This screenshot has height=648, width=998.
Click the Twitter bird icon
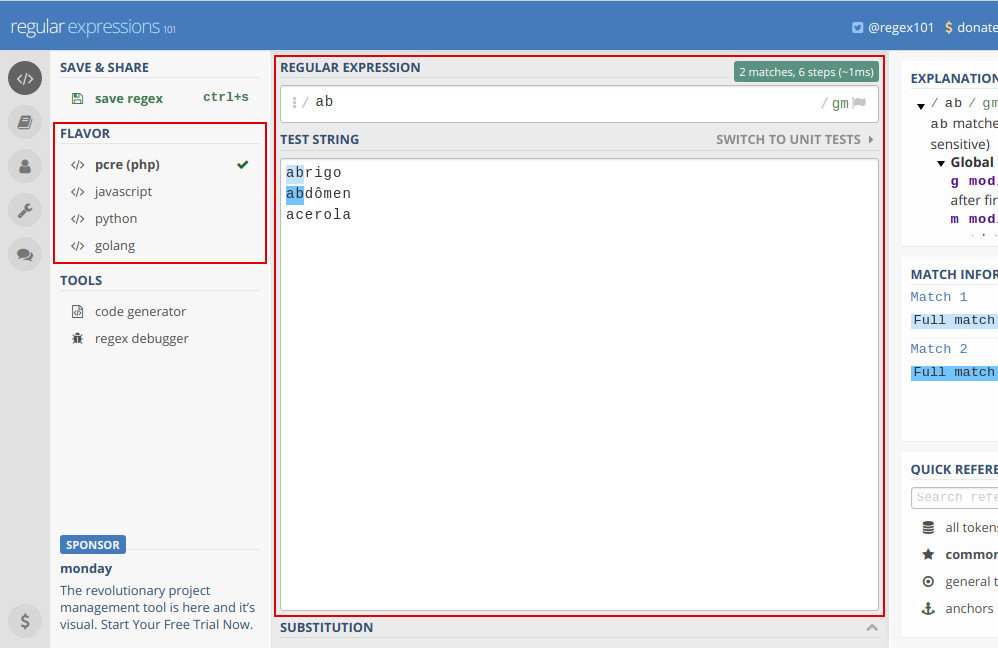click(x=857, y=27)
